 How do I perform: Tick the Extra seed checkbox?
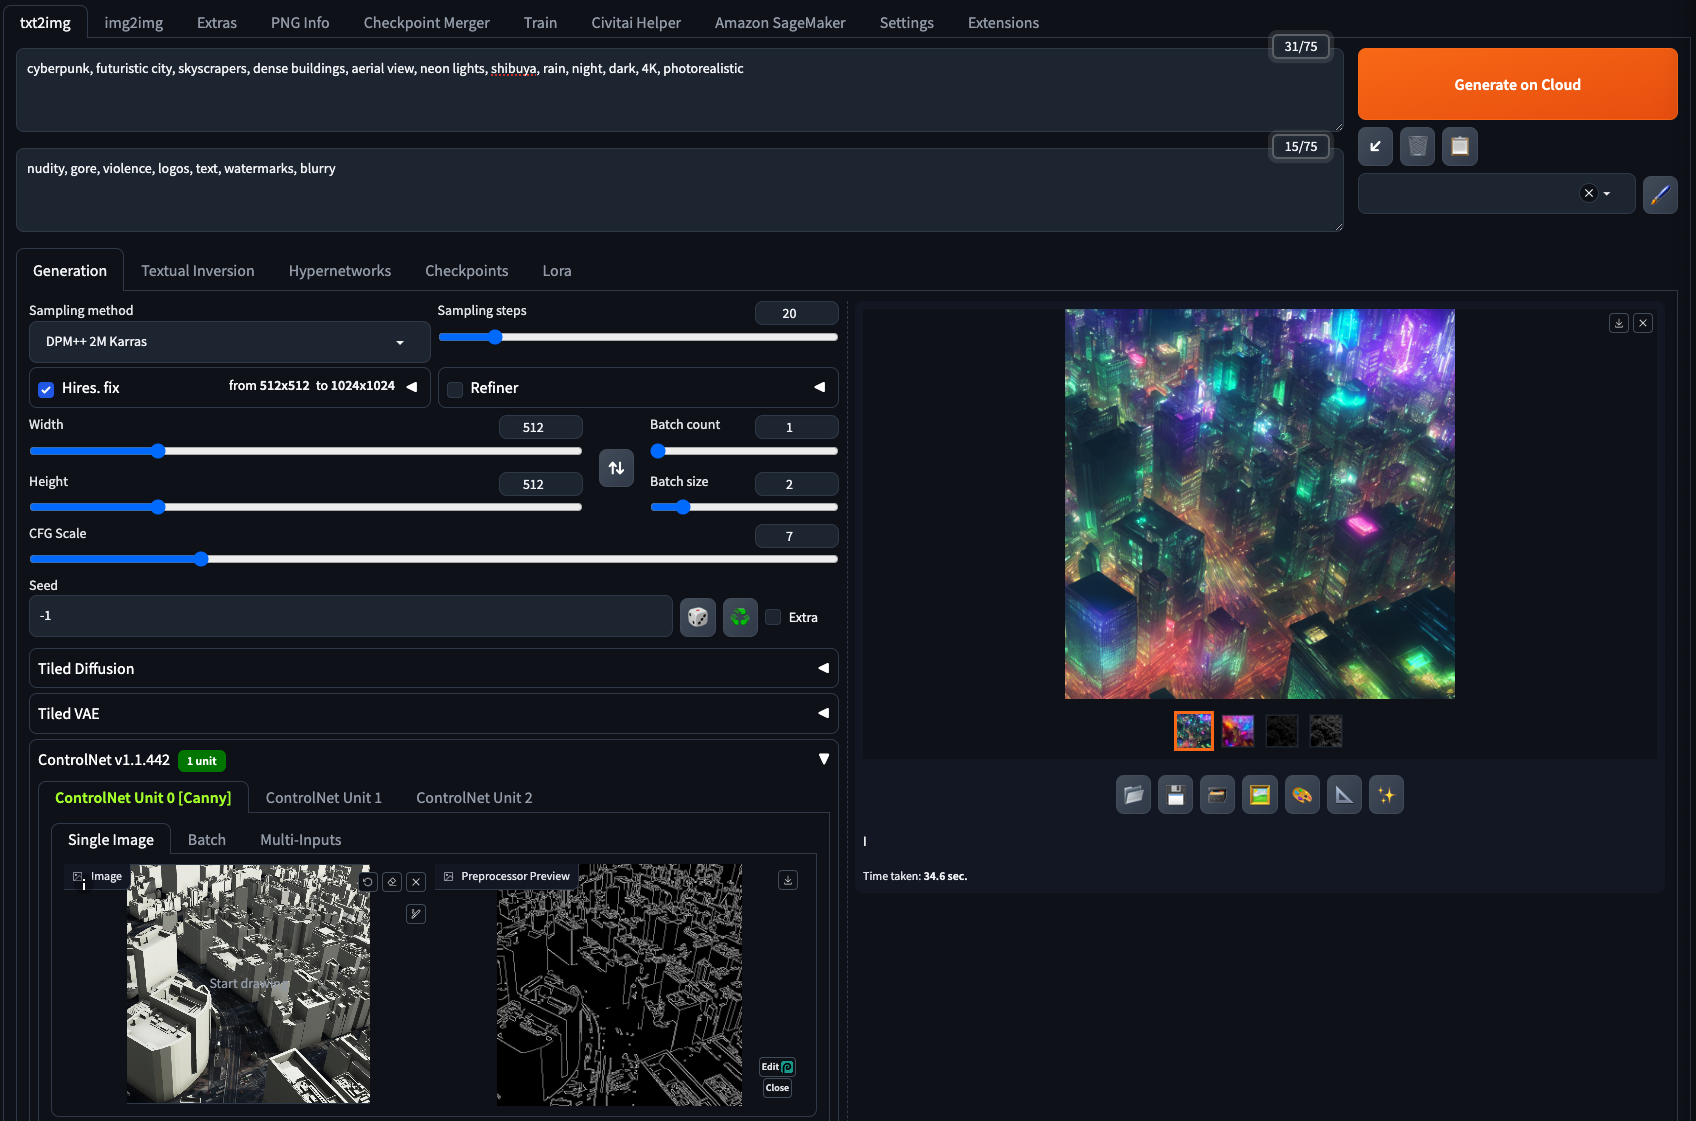pyautogui.click(x=773, y=617)
